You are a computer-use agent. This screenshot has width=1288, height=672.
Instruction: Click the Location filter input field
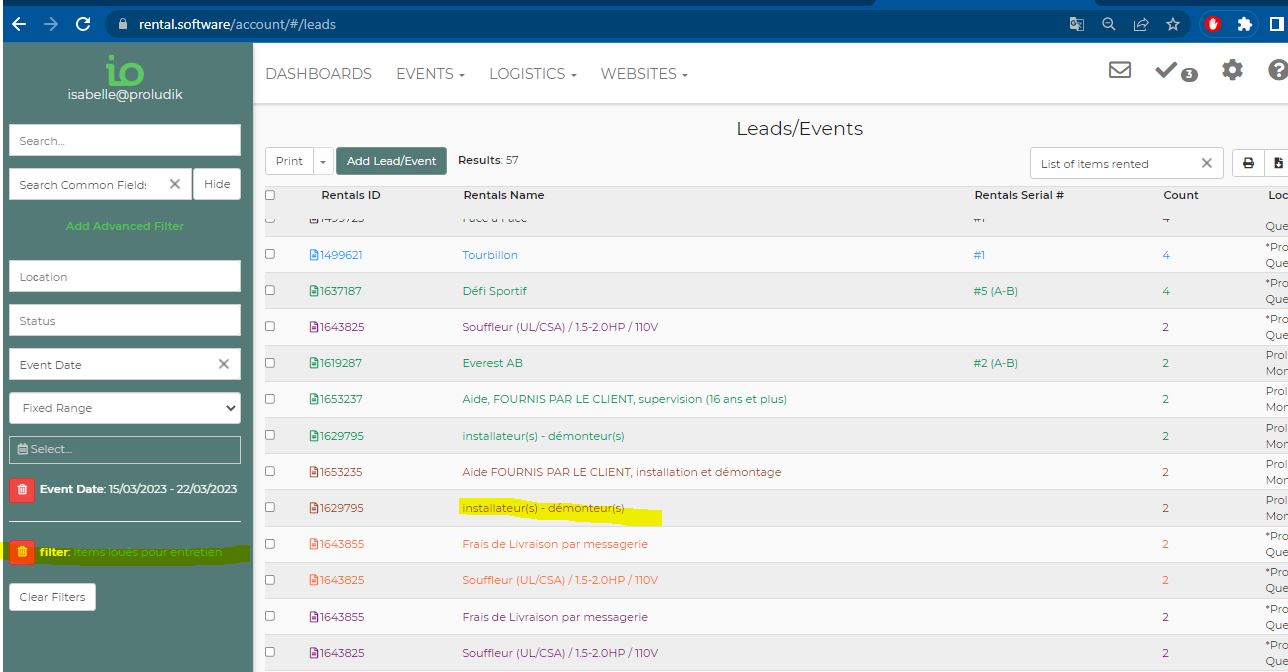coord(125,276)
